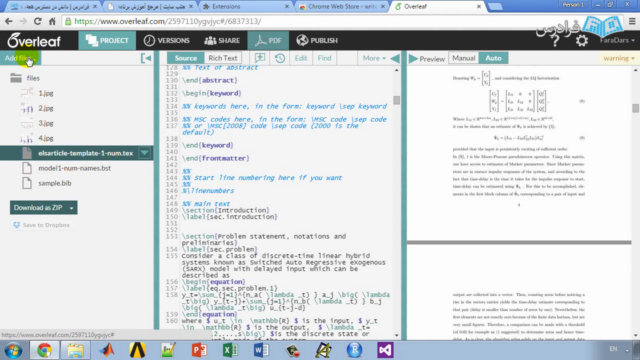Collapse the file list panel
640x360 pixels.
click(146, 58)
